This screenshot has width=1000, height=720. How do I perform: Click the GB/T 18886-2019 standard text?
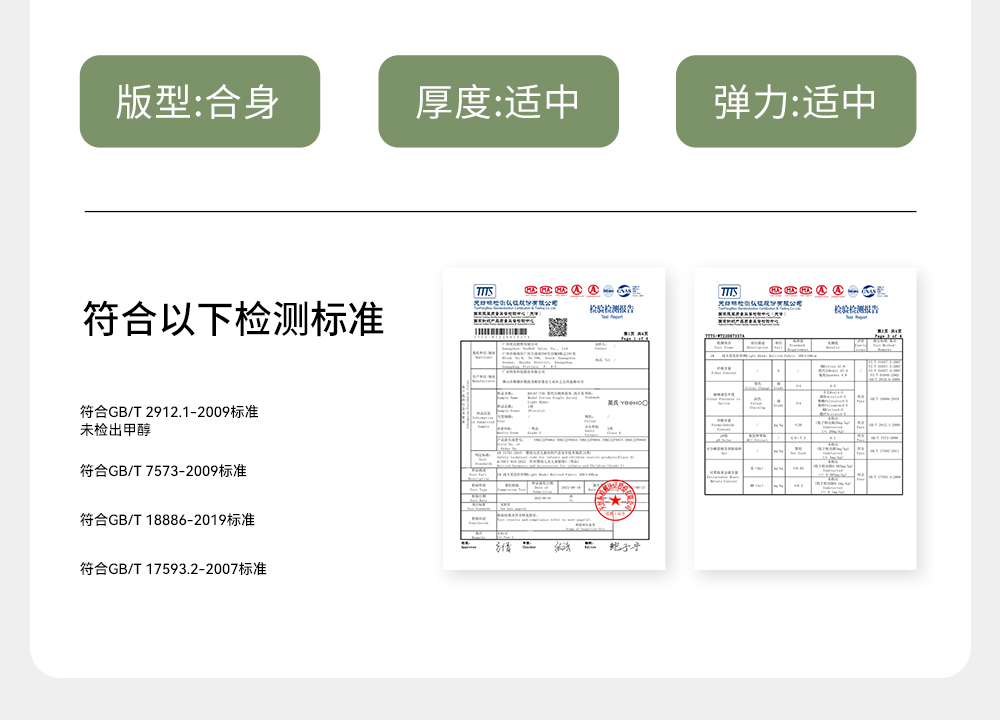(x=167, y=520)
